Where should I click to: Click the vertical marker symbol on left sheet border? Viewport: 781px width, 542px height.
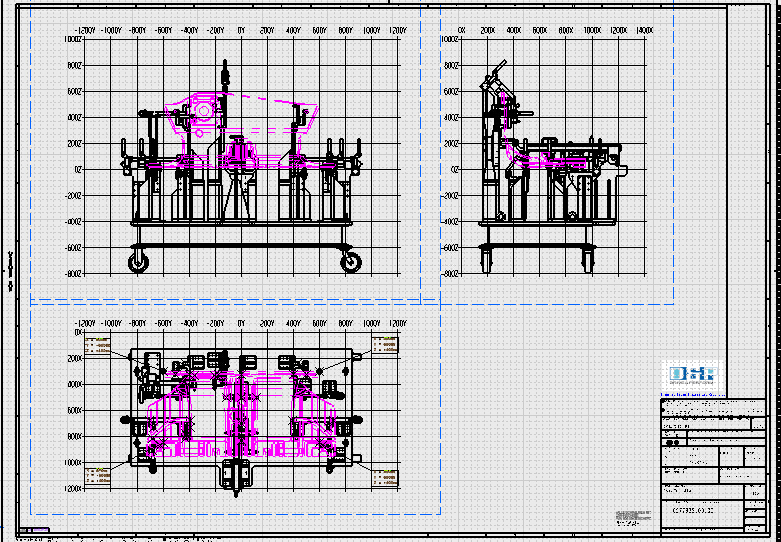(x=10, y=271)
